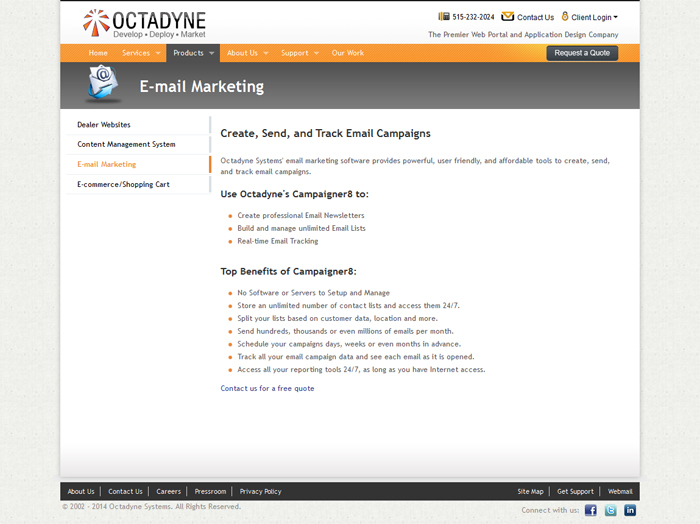
Task: Open the footer Get Support link
Action: 575,491
